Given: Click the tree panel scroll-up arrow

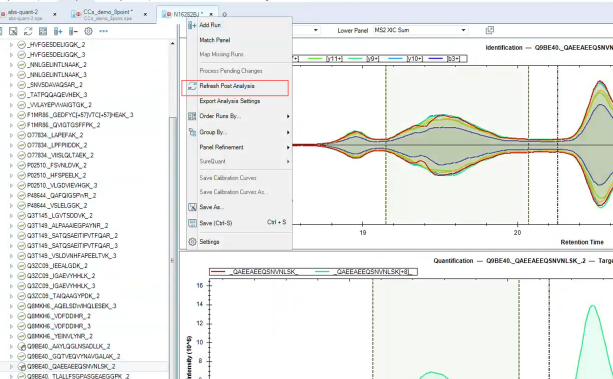Looking at the screenshot, I should click(172, 43).
